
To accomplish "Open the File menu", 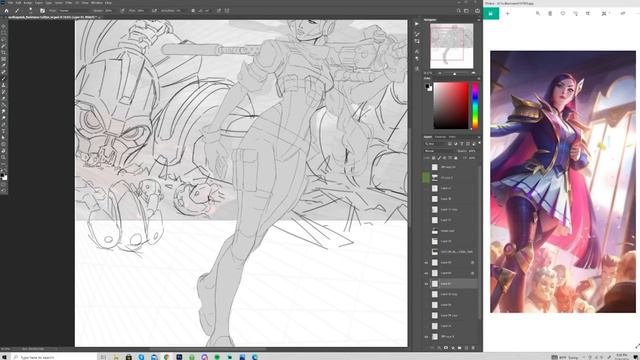I will click(11, 2).
